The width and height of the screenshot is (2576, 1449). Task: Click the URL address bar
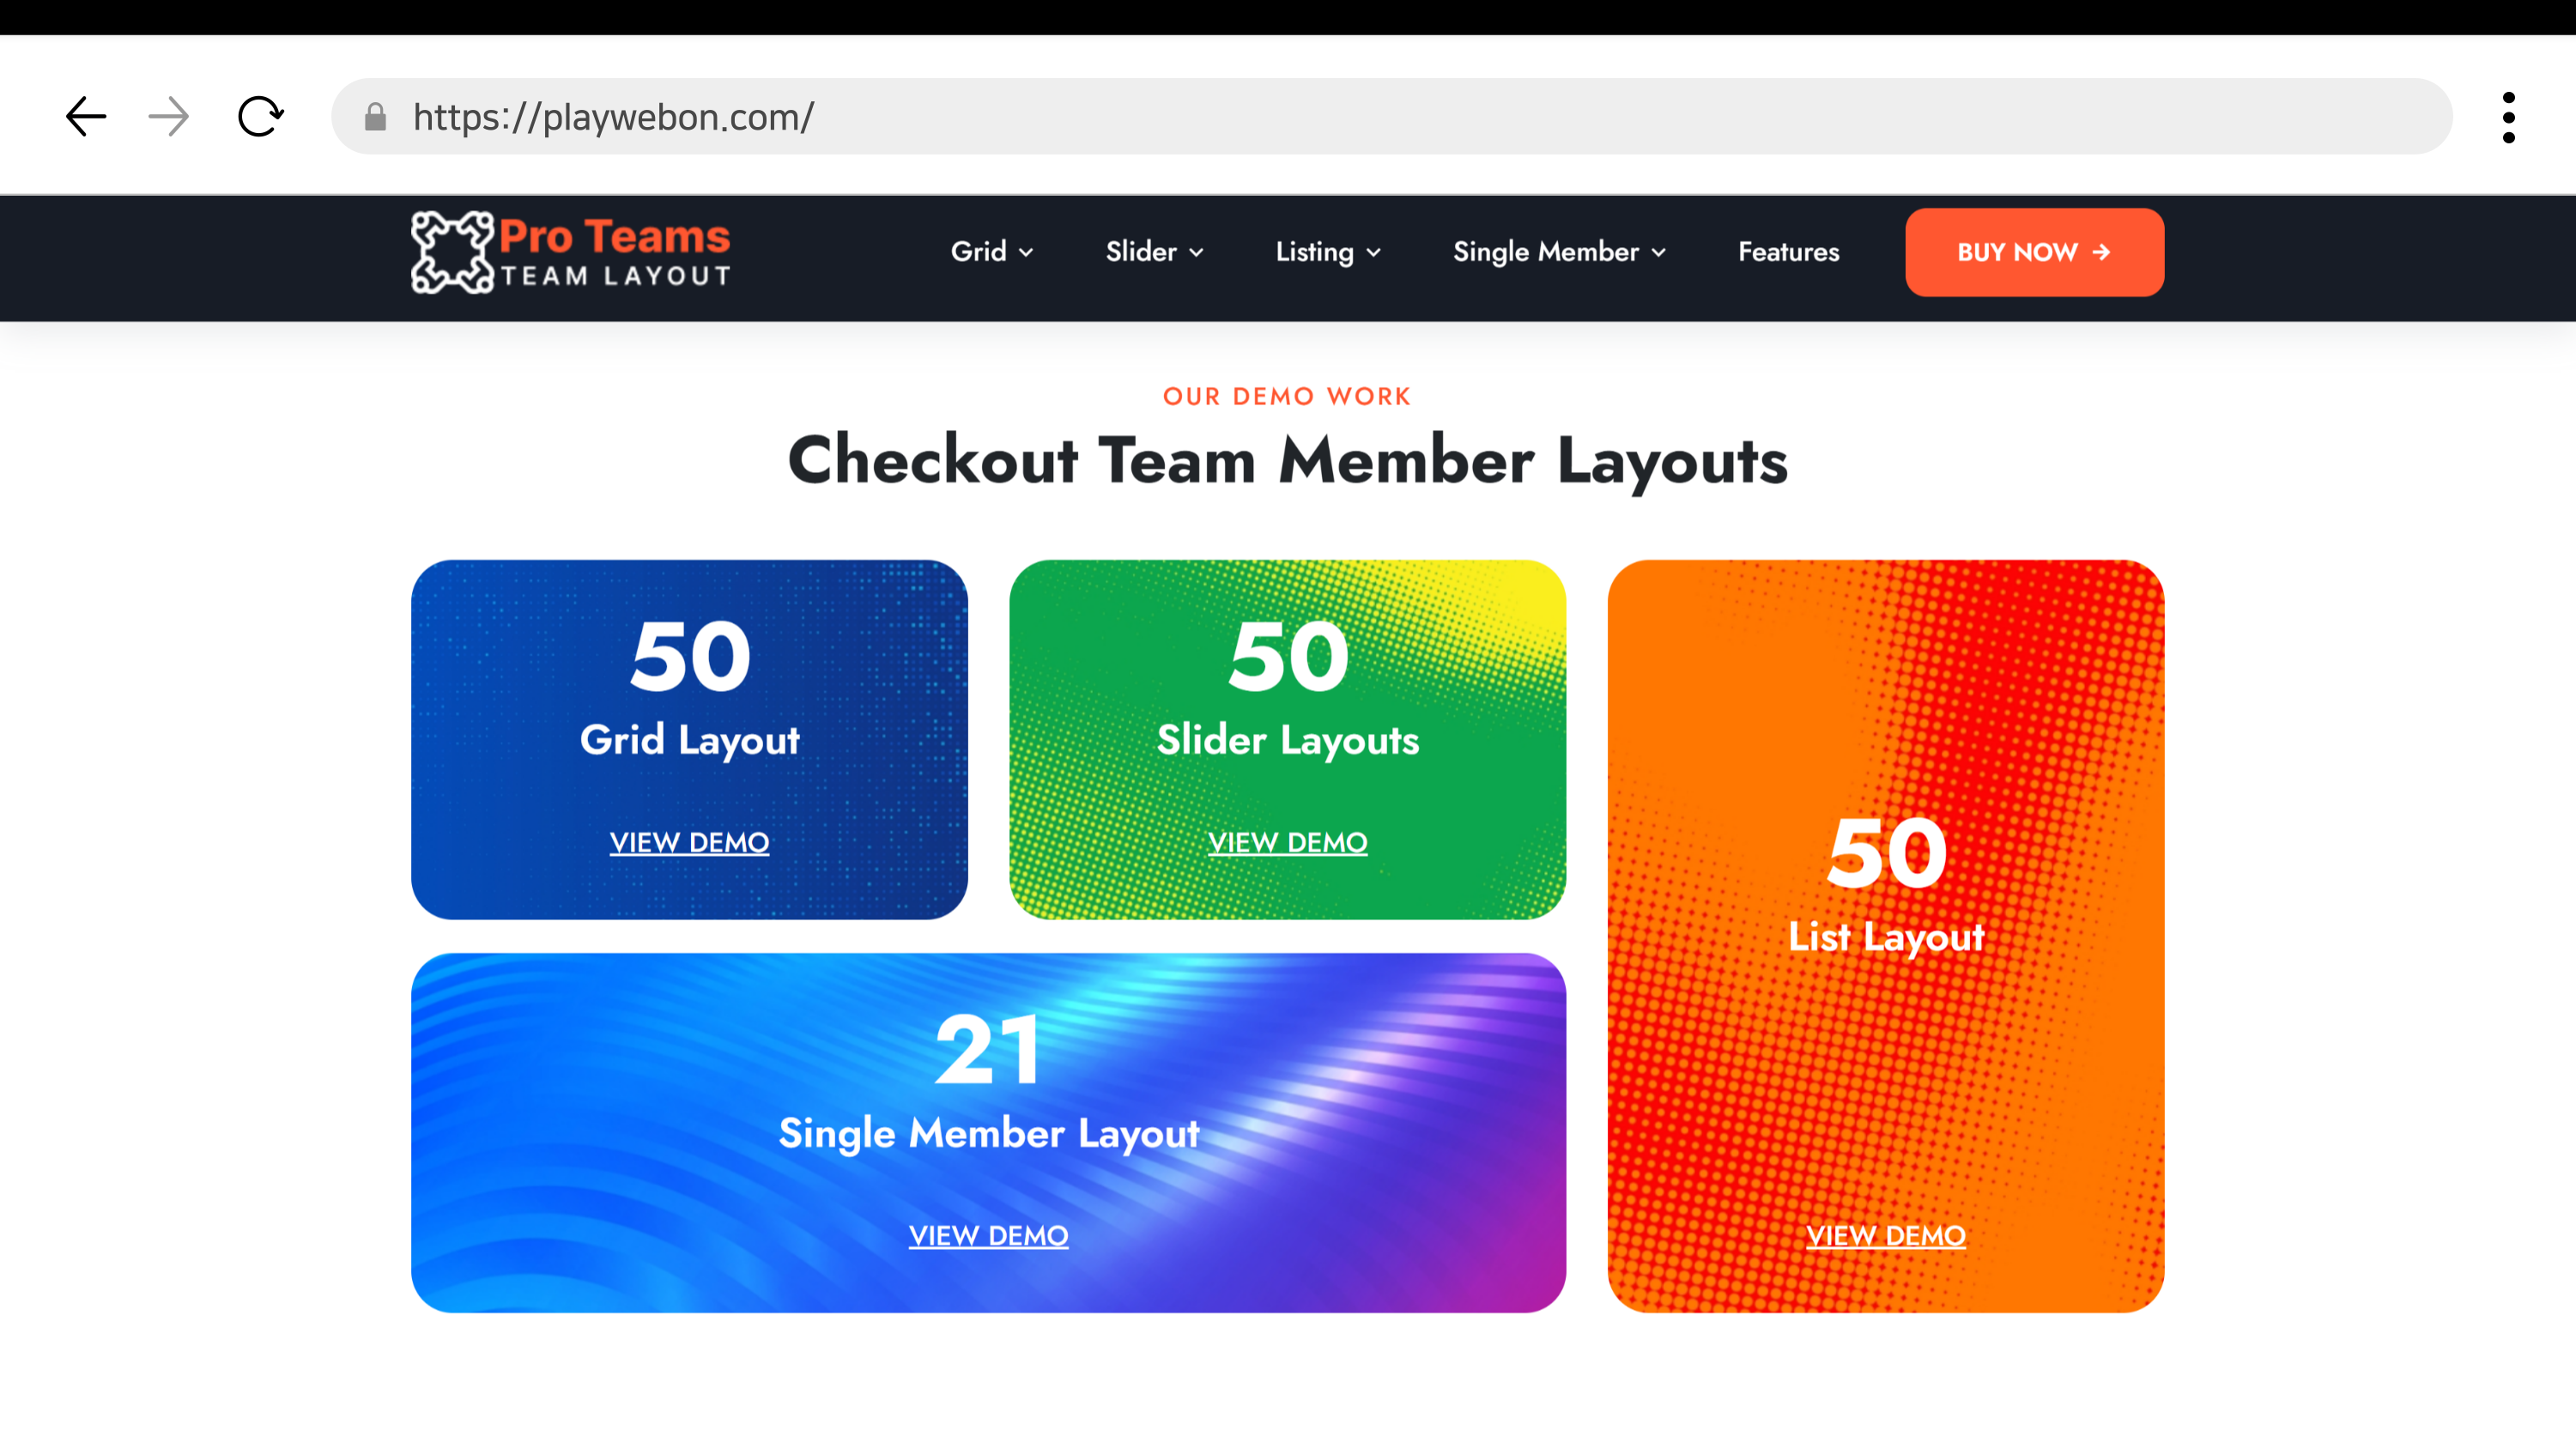pos(1400,117)
